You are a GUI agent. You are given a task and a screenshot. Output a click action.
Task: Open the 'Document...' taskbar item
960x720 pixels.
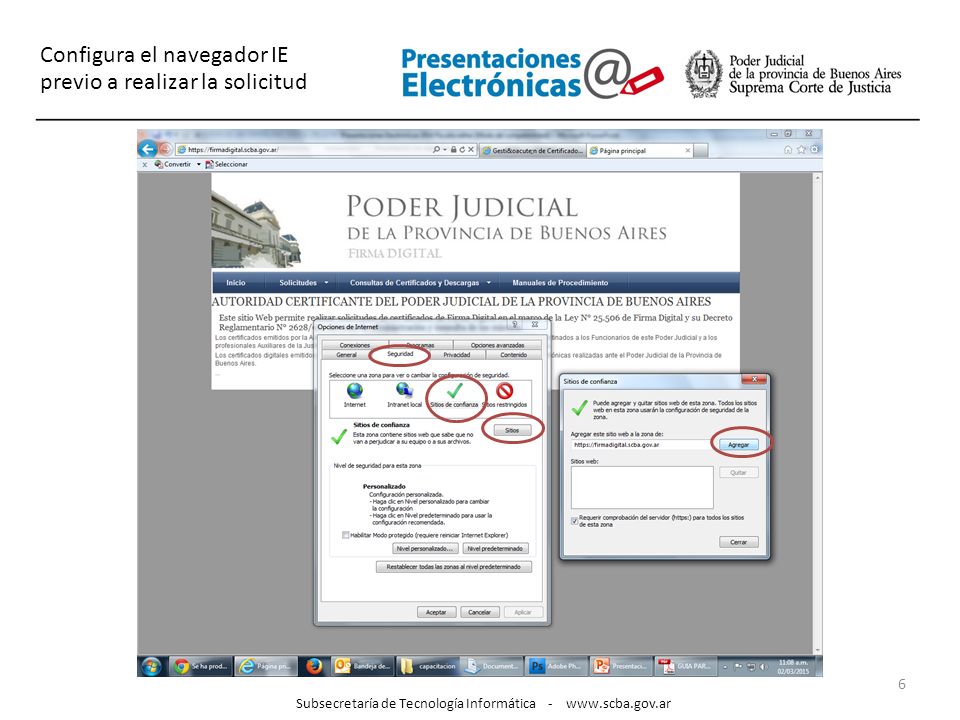492,666
